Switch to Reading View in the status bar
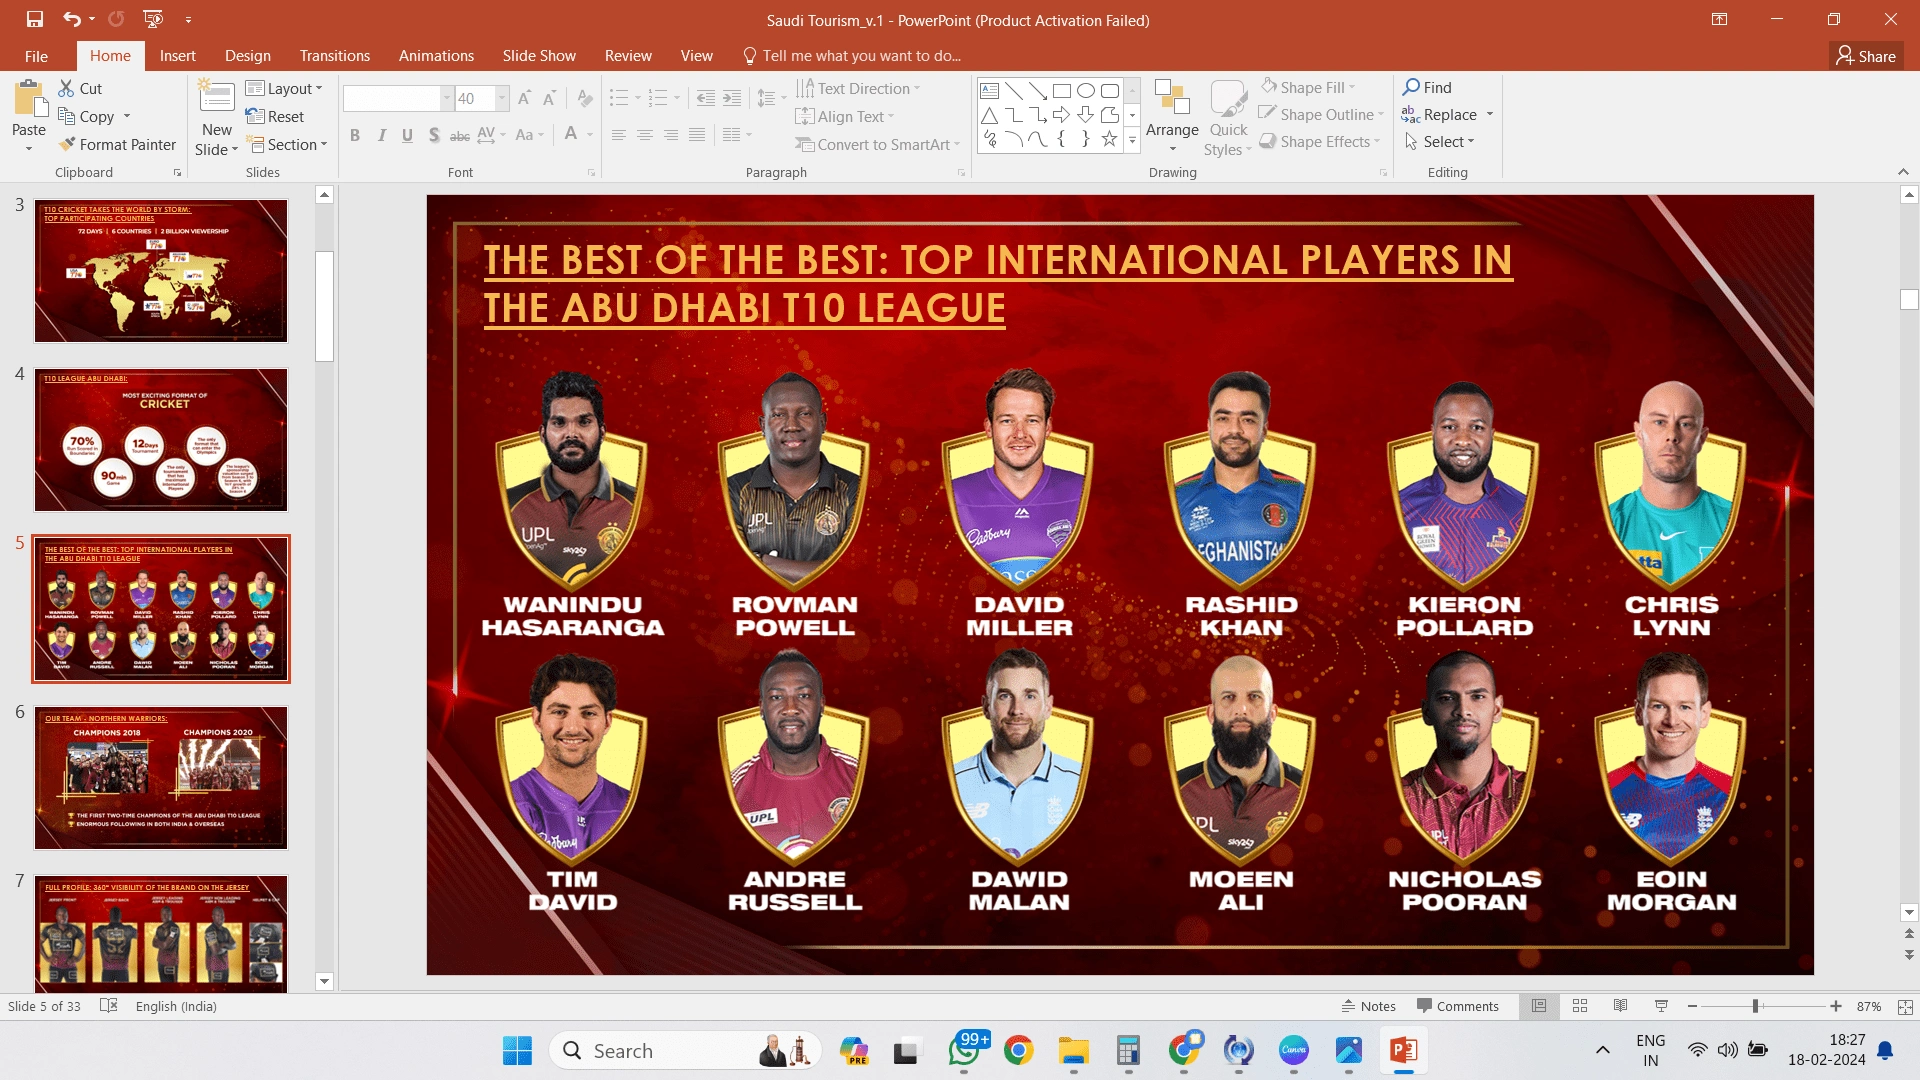1920x1080 pixels. click(x=1620, y=1006)
